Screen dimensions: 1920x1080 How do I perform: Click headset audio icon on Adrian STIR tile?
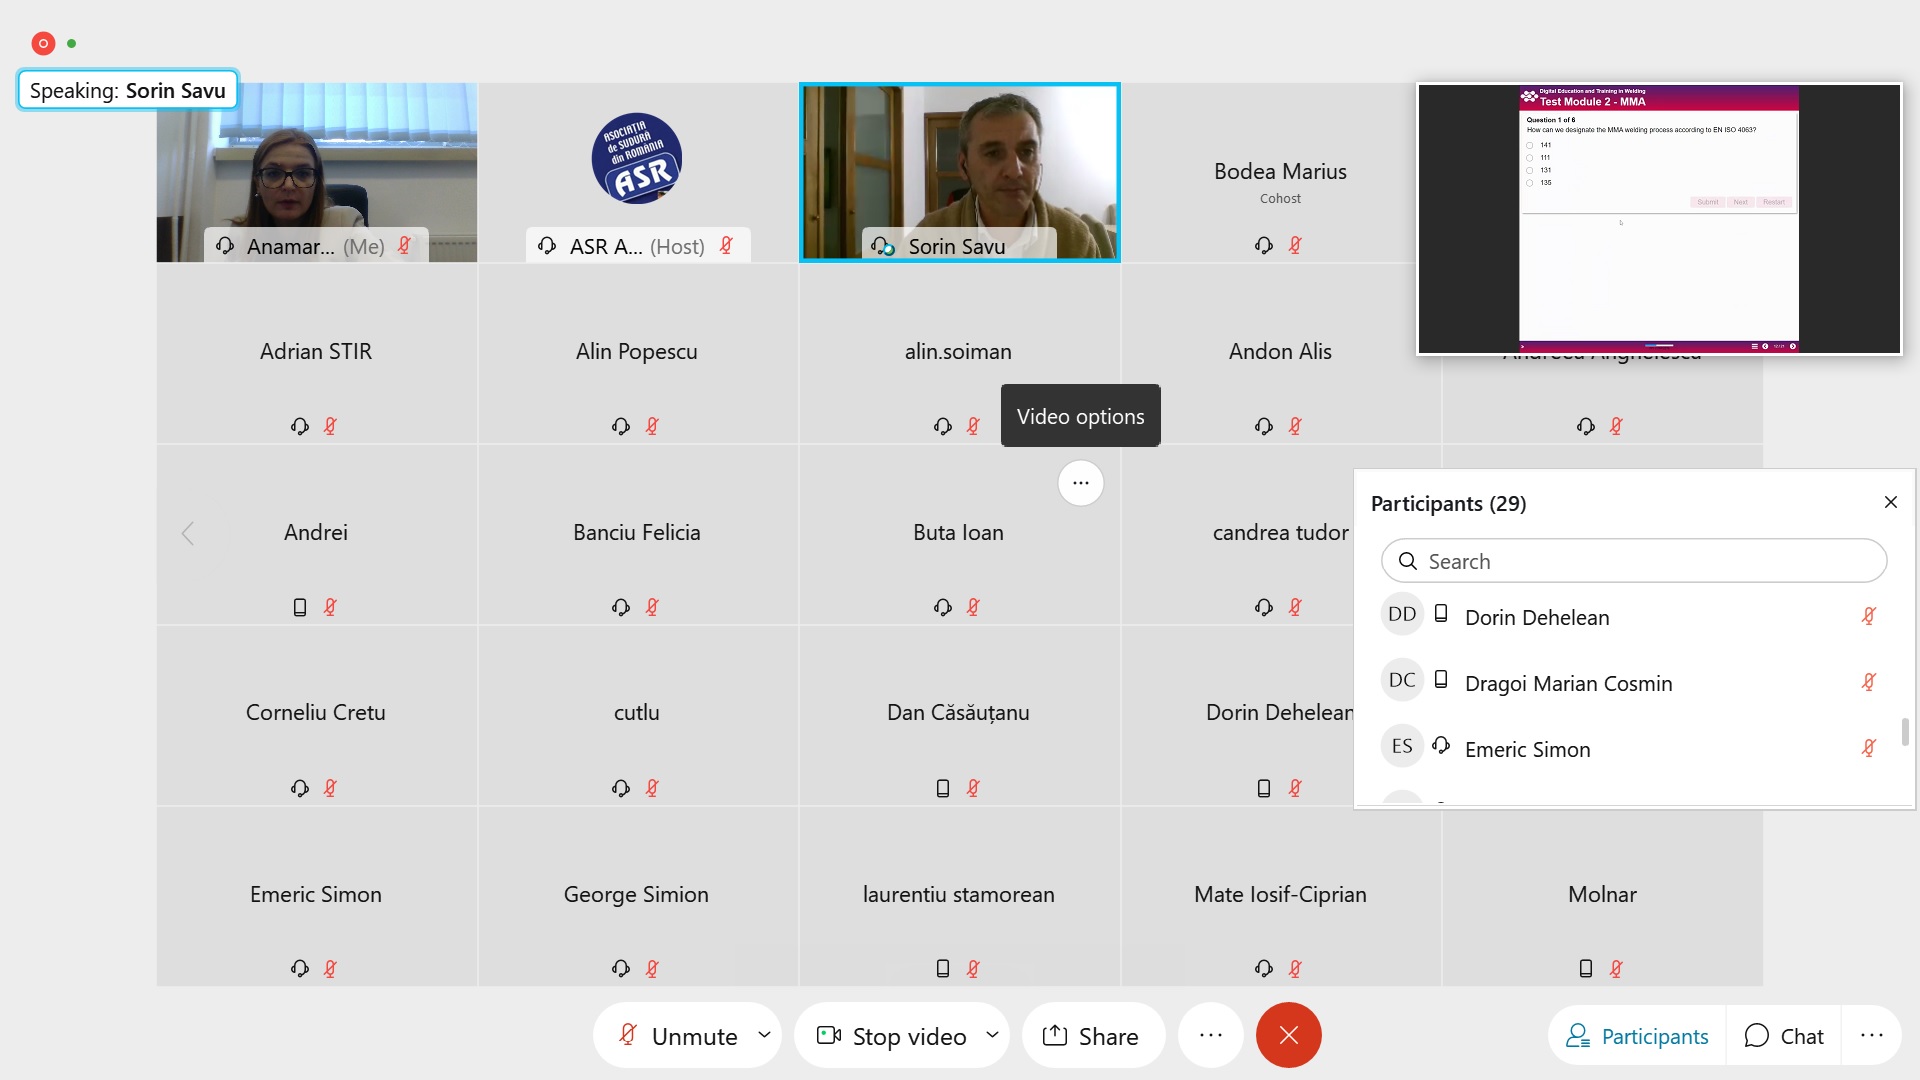(x=299, y=427)
